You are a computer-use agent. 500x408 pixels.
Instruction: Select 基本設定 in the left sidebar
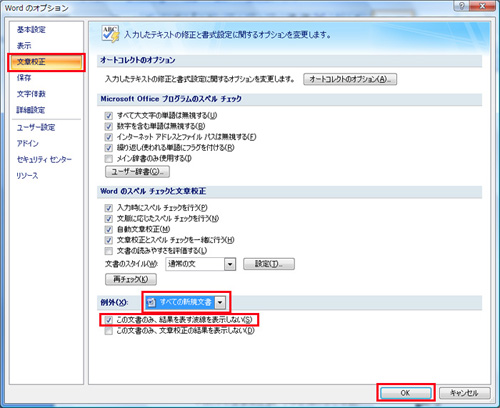point(31,29)
